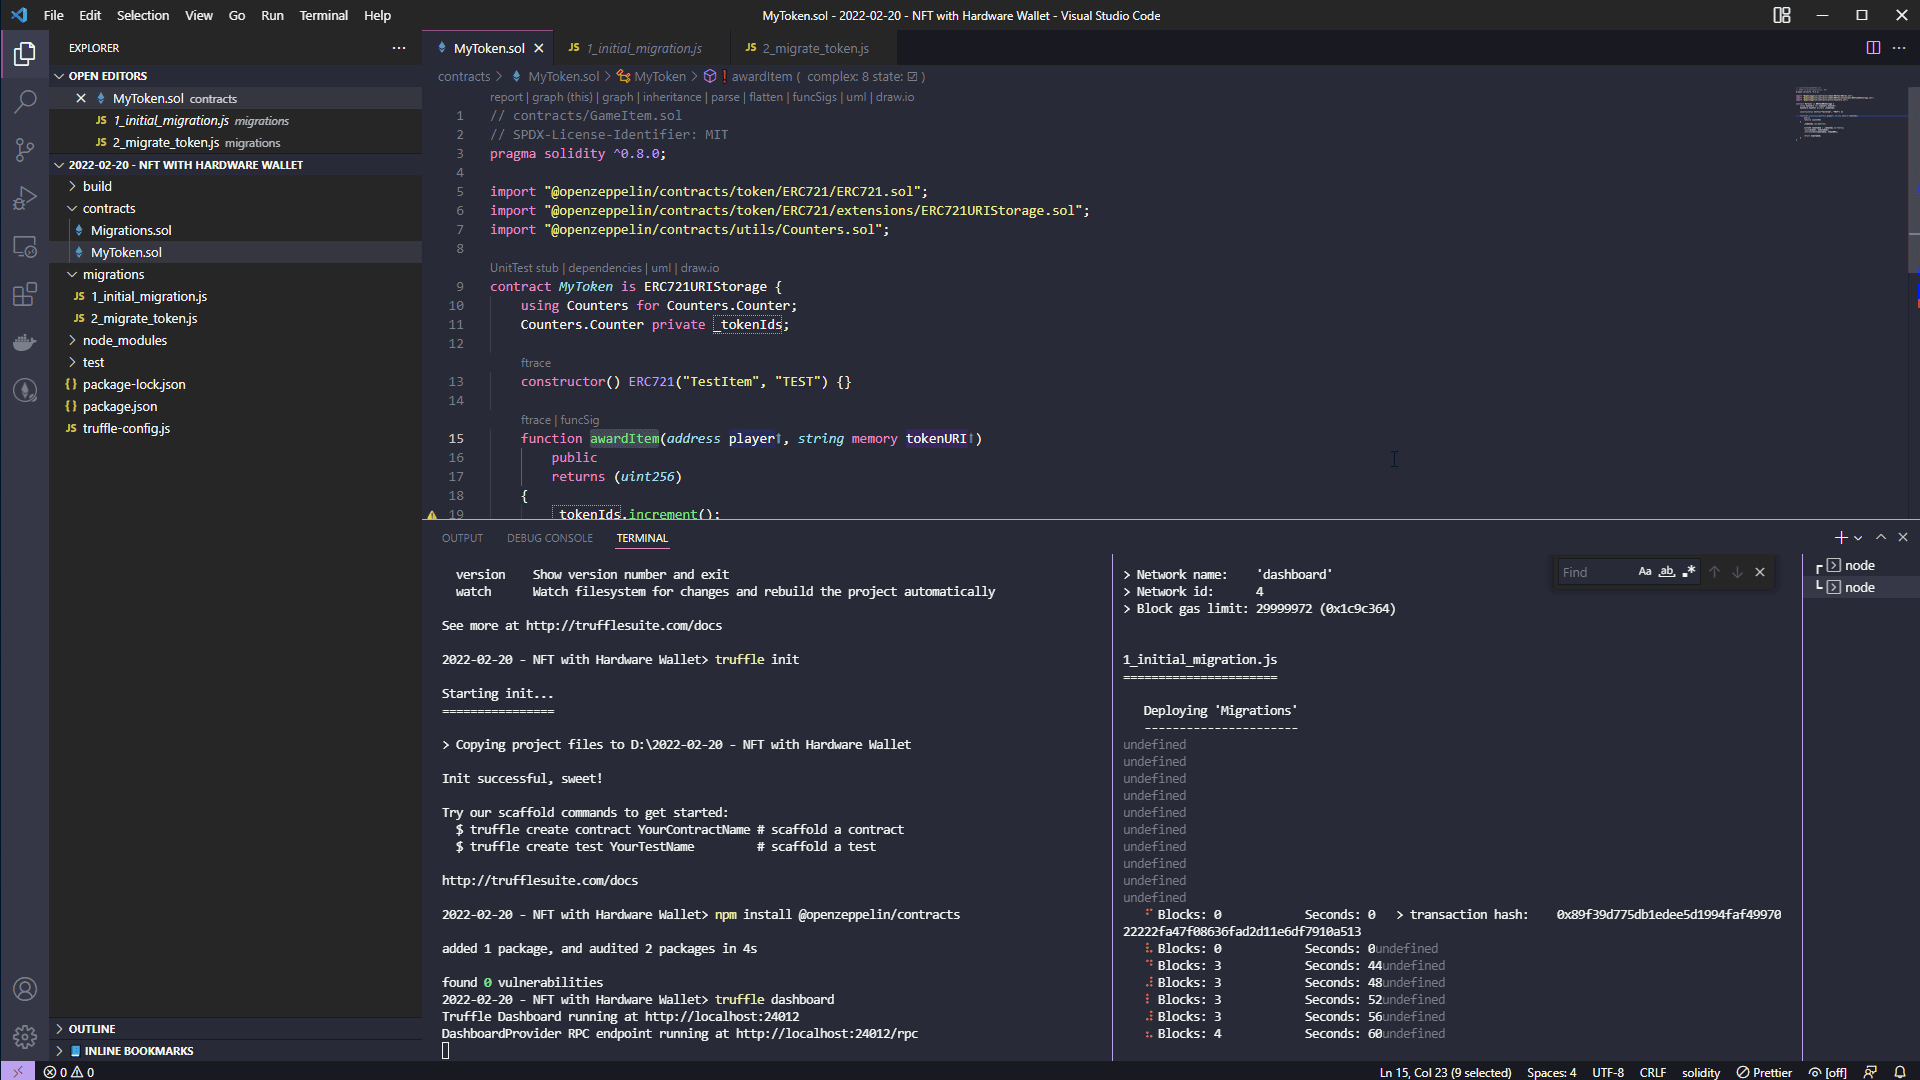Open Explorer Views and More Actions ellipsis

pos(399,48)
